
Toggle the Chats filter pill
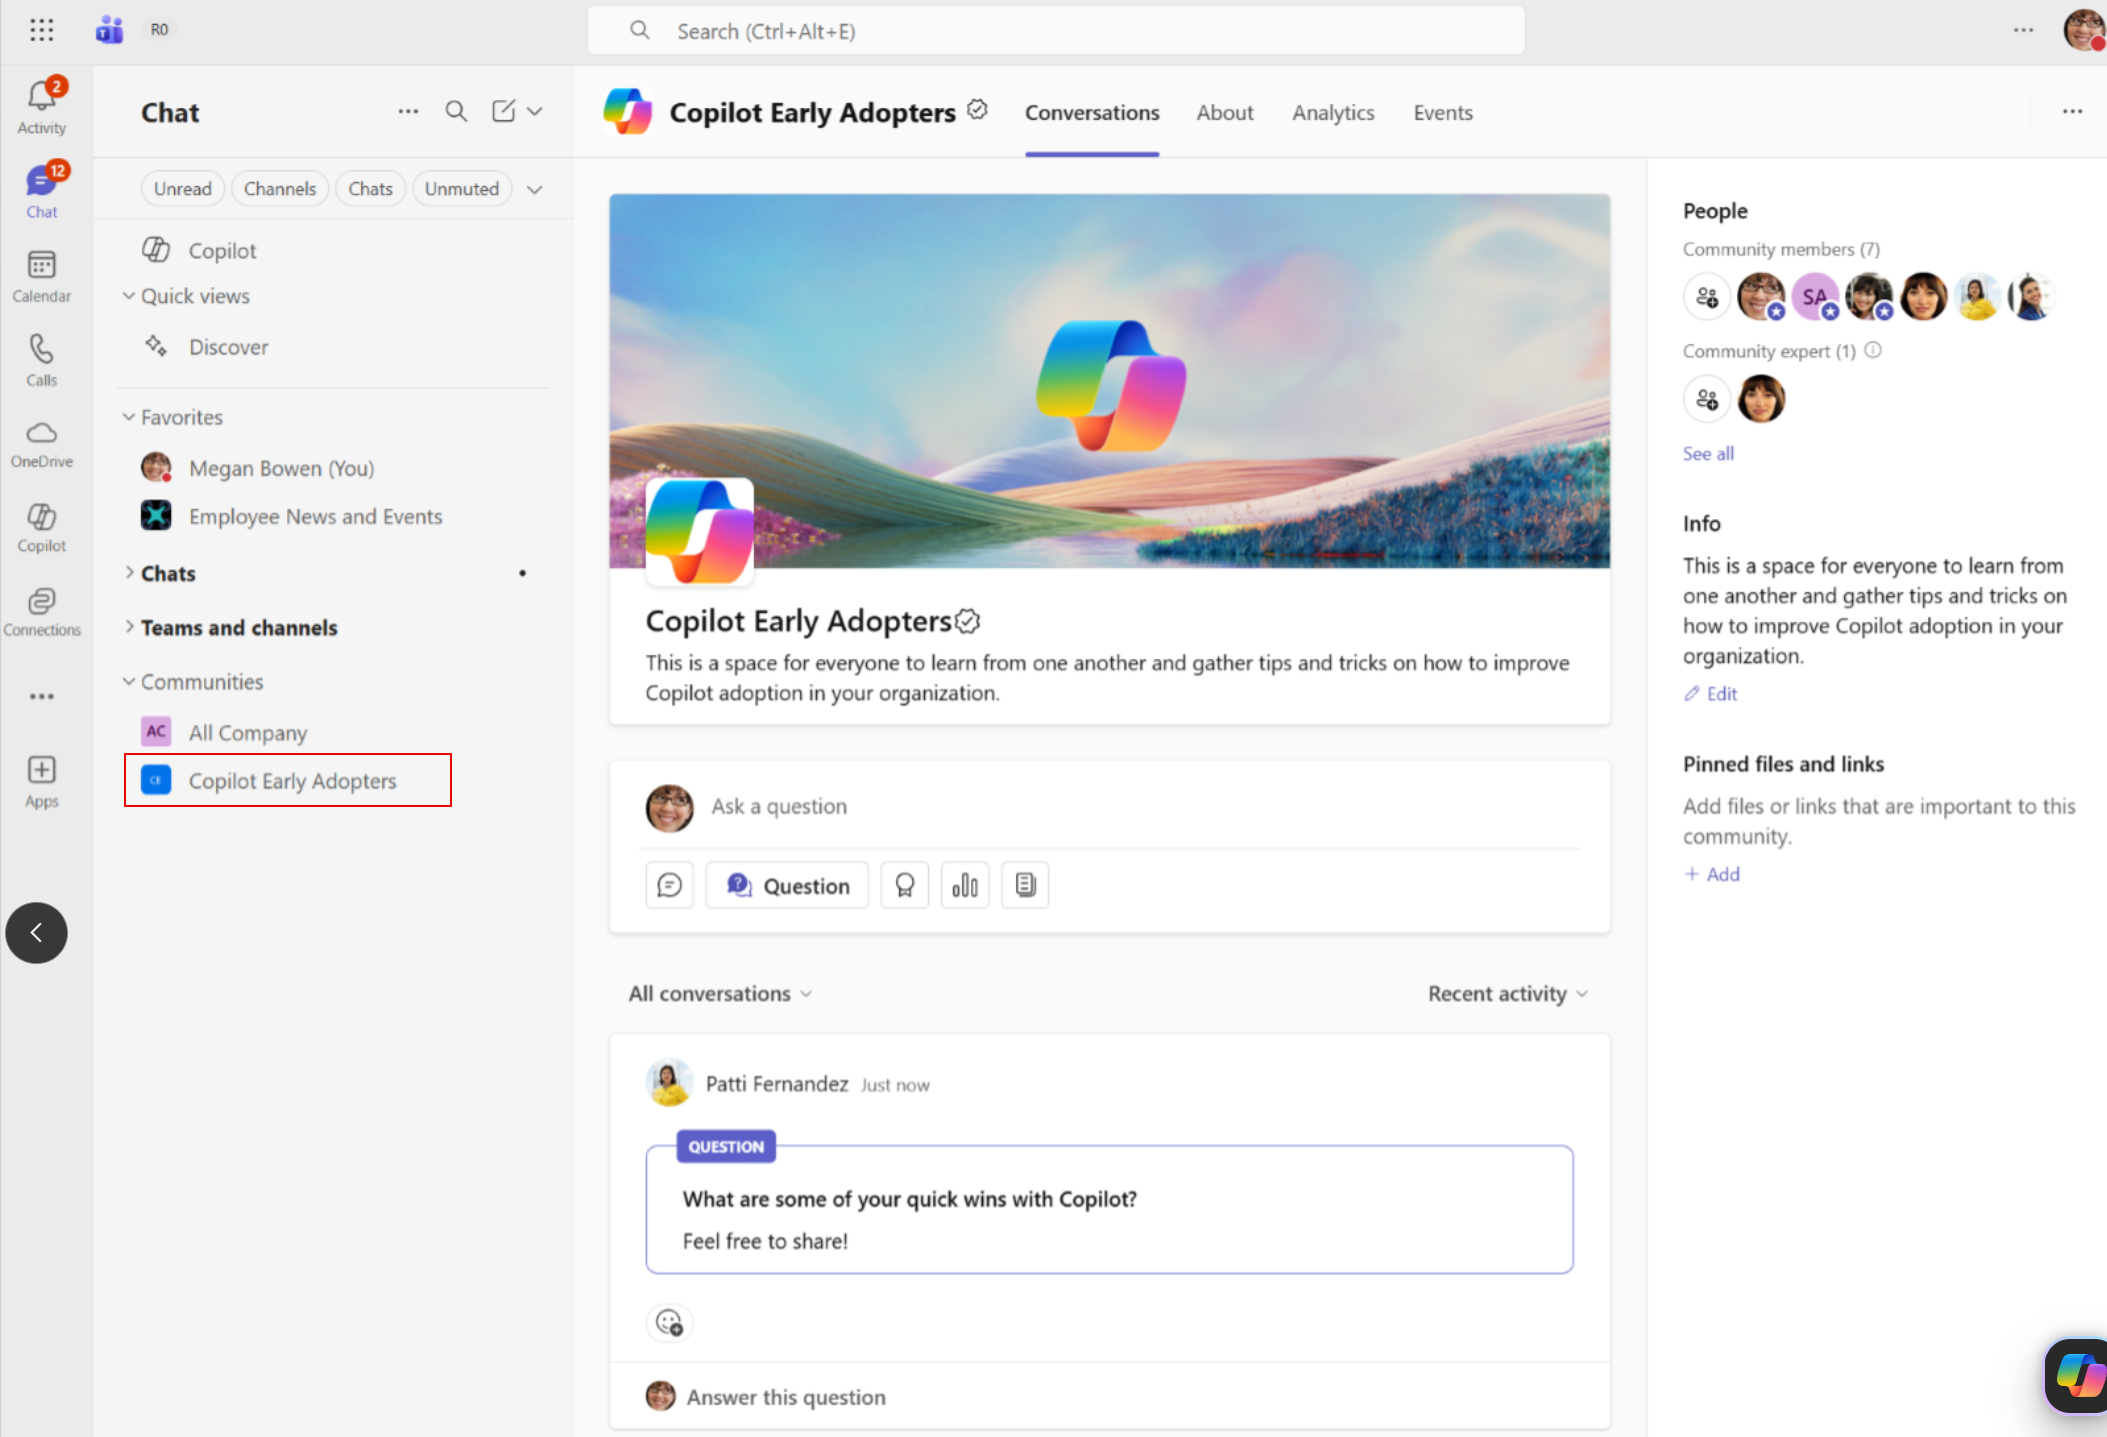(370, 188)
